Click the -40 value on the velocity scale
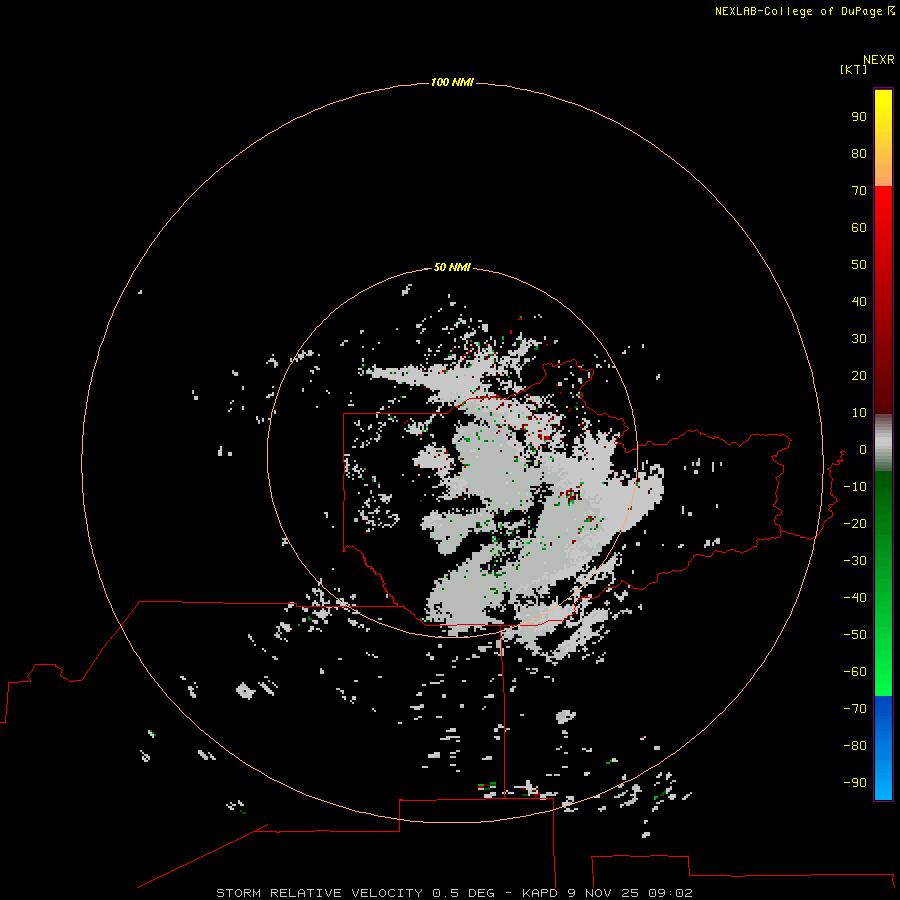 [x=855, y=598]
